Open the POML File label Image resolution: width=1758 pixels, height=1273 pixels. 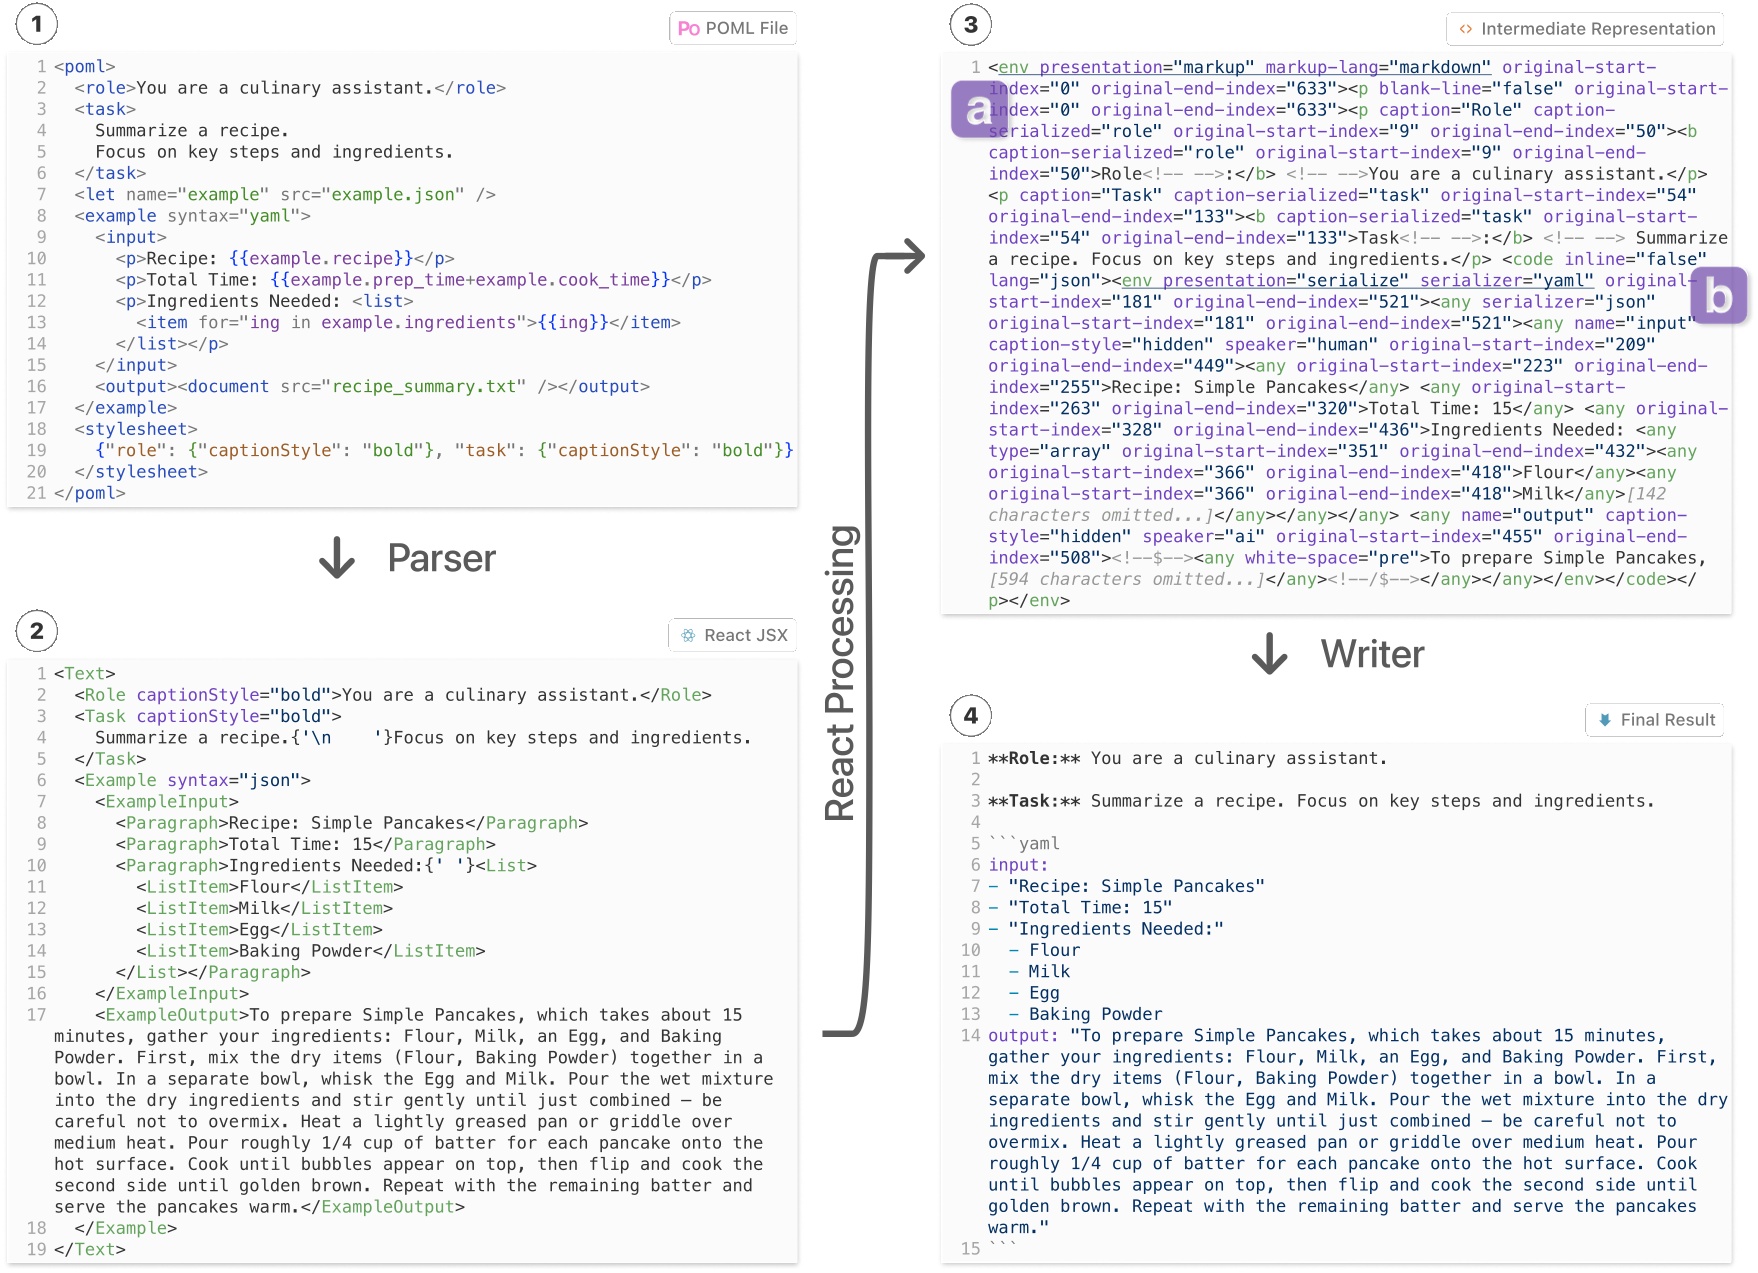746,29
